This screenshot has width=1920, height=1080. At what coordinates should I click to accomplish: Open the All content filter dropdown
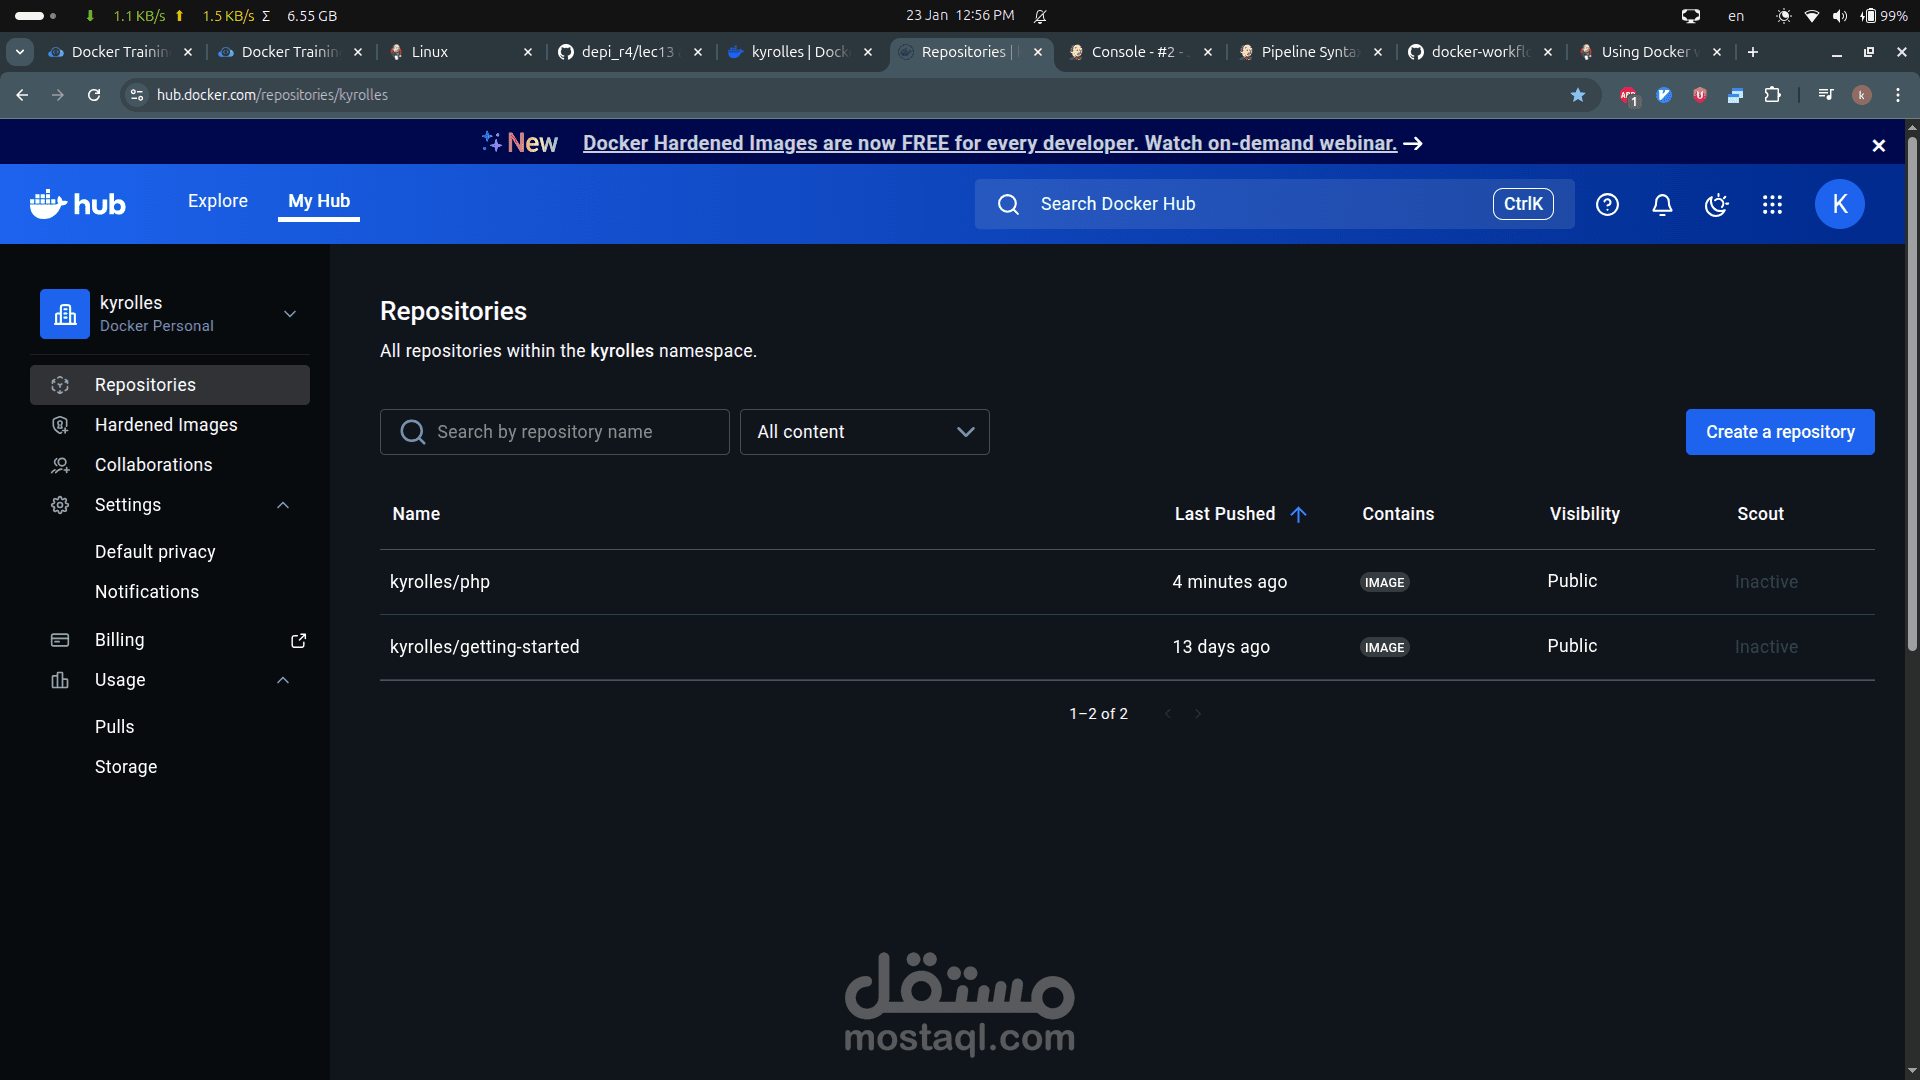pyautogui.click(x=864, y=432)
